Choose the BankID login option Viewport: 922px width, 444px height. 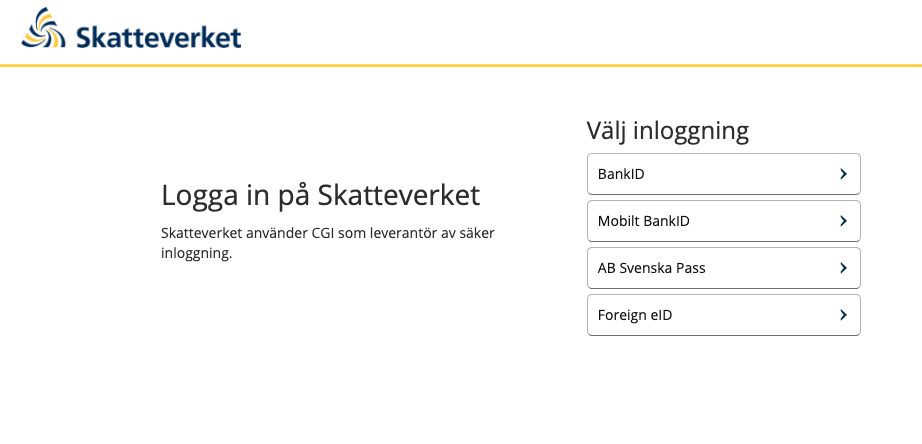coord(724,174)
